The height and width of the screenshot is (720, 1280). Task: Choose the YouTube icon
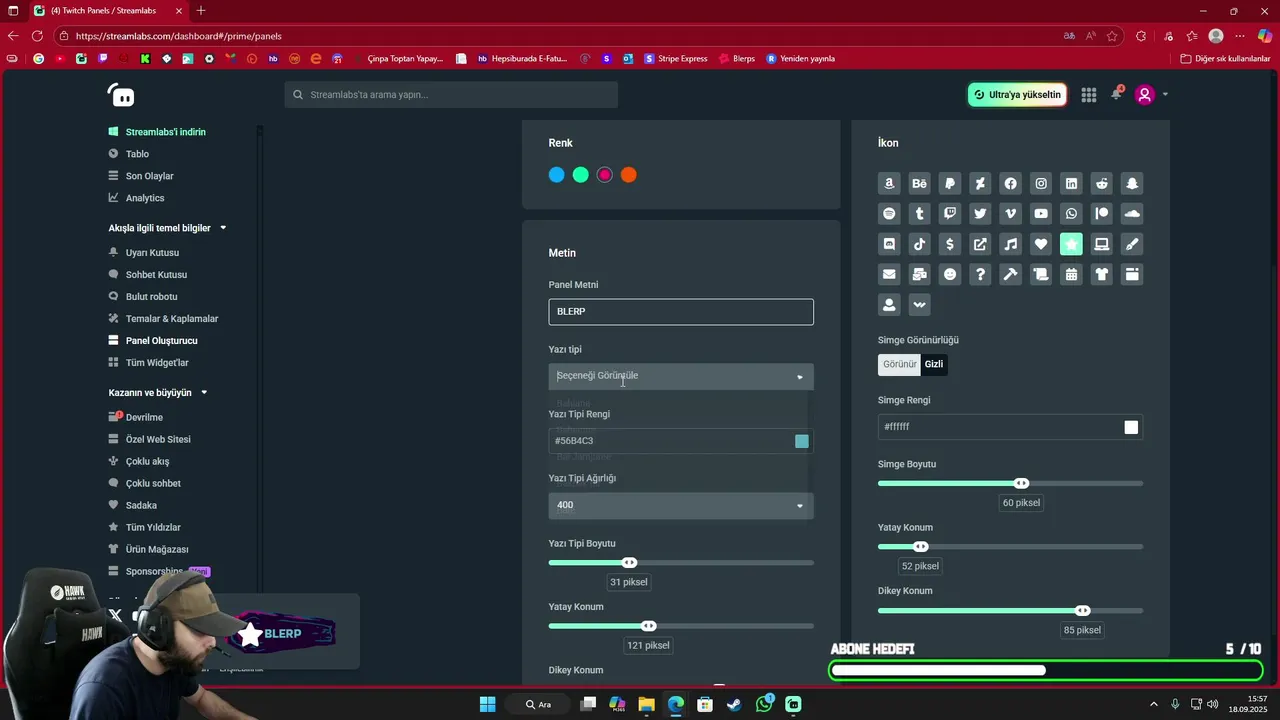(x=1041, y=214)
